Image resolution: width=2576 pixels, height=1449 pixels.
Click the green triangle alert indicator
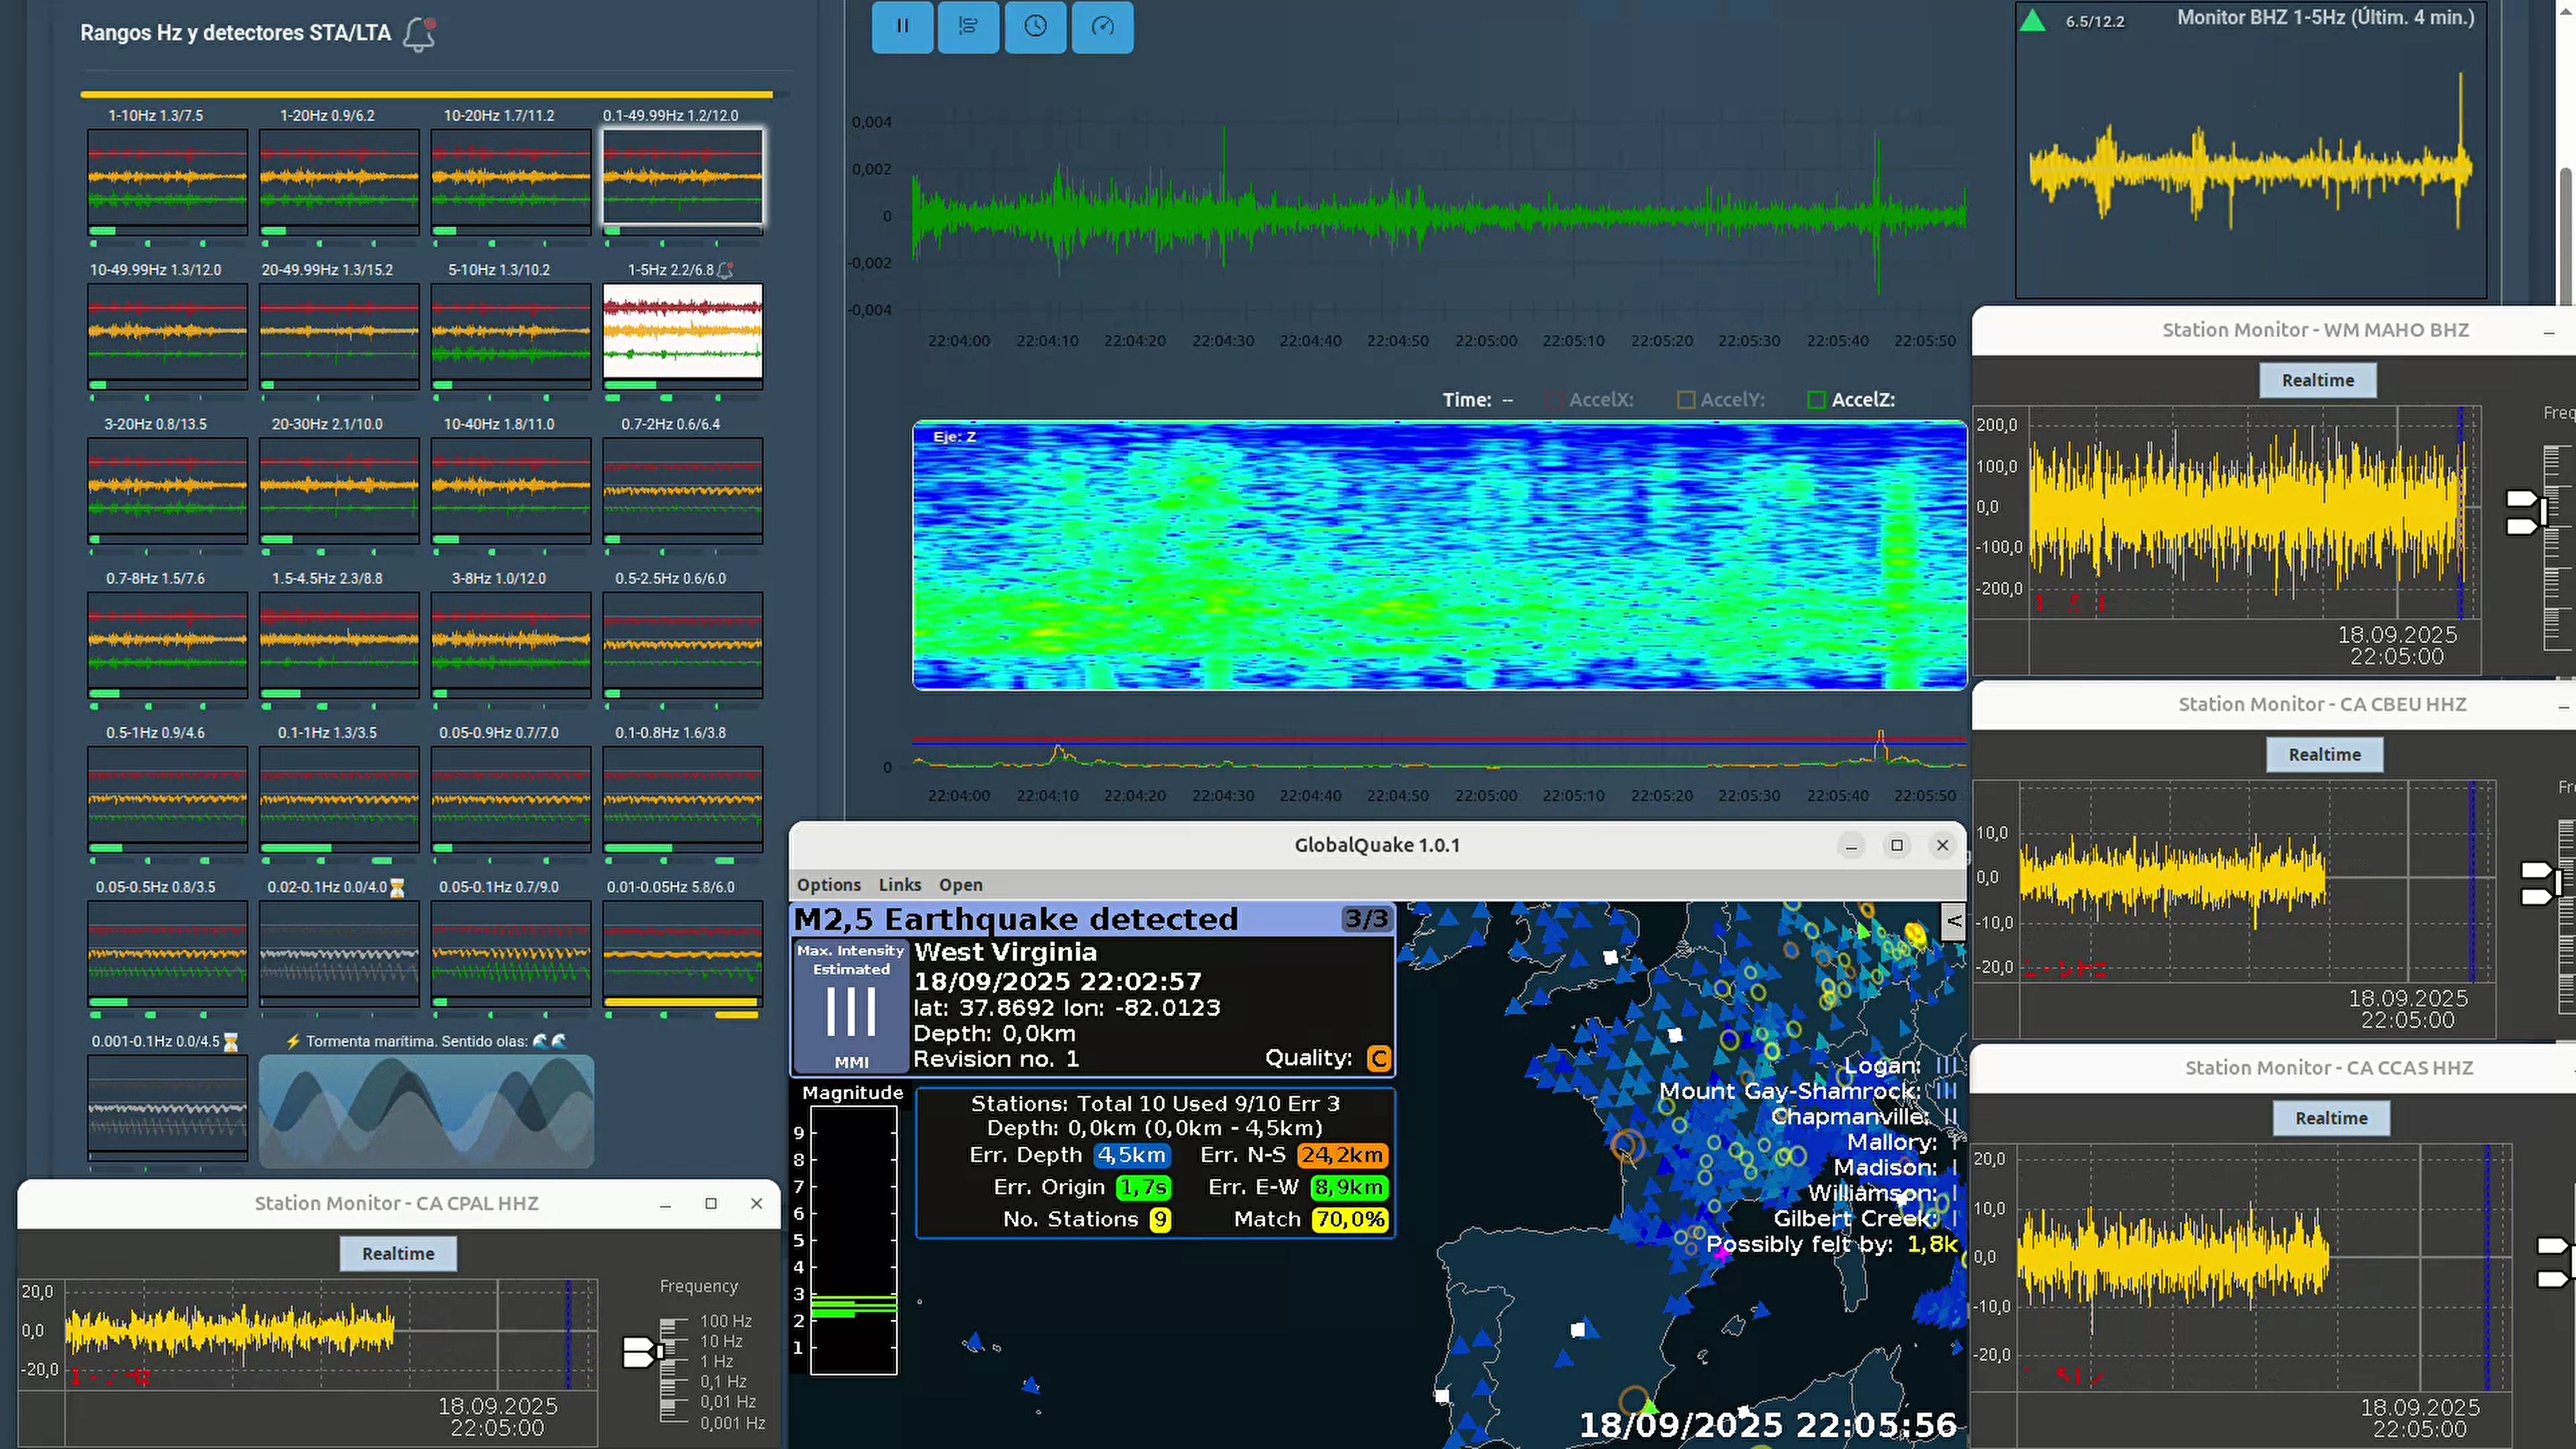[x=2032, y=21]
